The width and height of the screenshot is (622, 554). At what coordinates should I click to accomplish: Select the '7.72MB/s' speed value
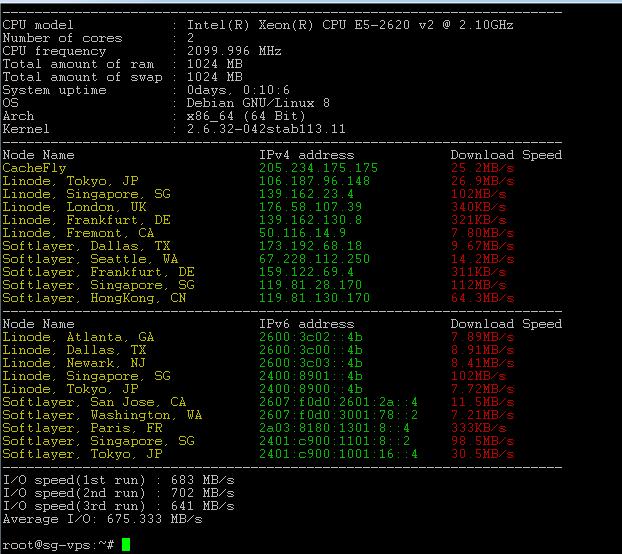pyautogui.click(x=482, y=389)
